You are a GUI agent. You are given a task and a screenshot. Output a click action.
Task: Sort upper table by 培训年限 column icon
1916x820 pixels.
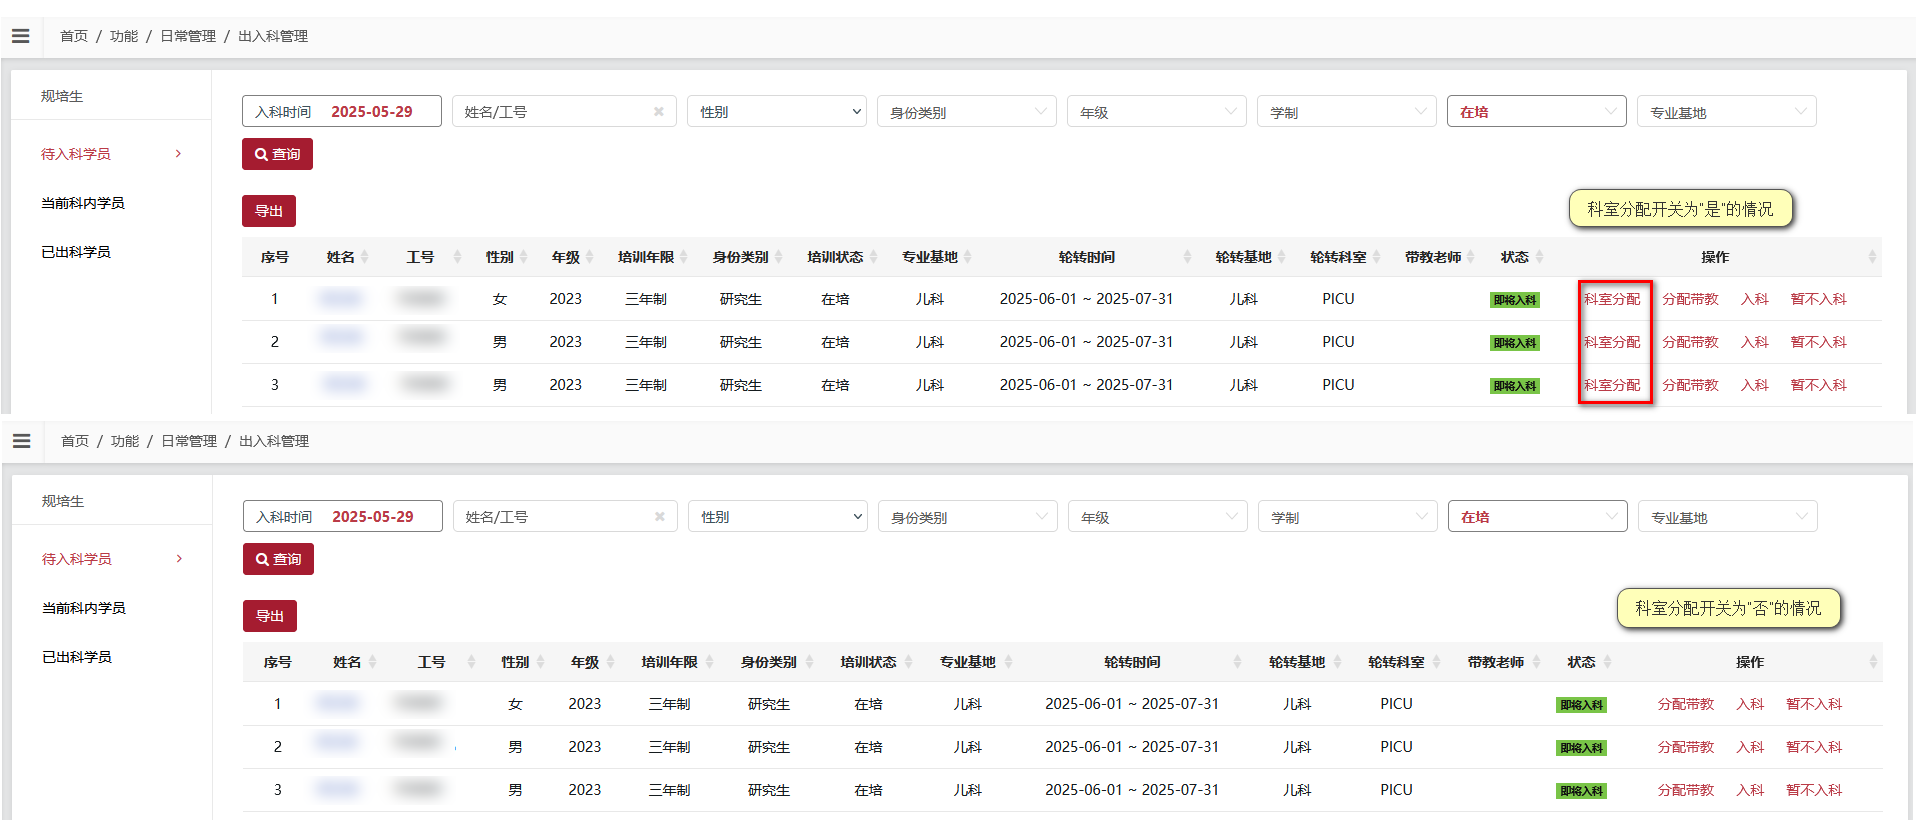[684, 257]
